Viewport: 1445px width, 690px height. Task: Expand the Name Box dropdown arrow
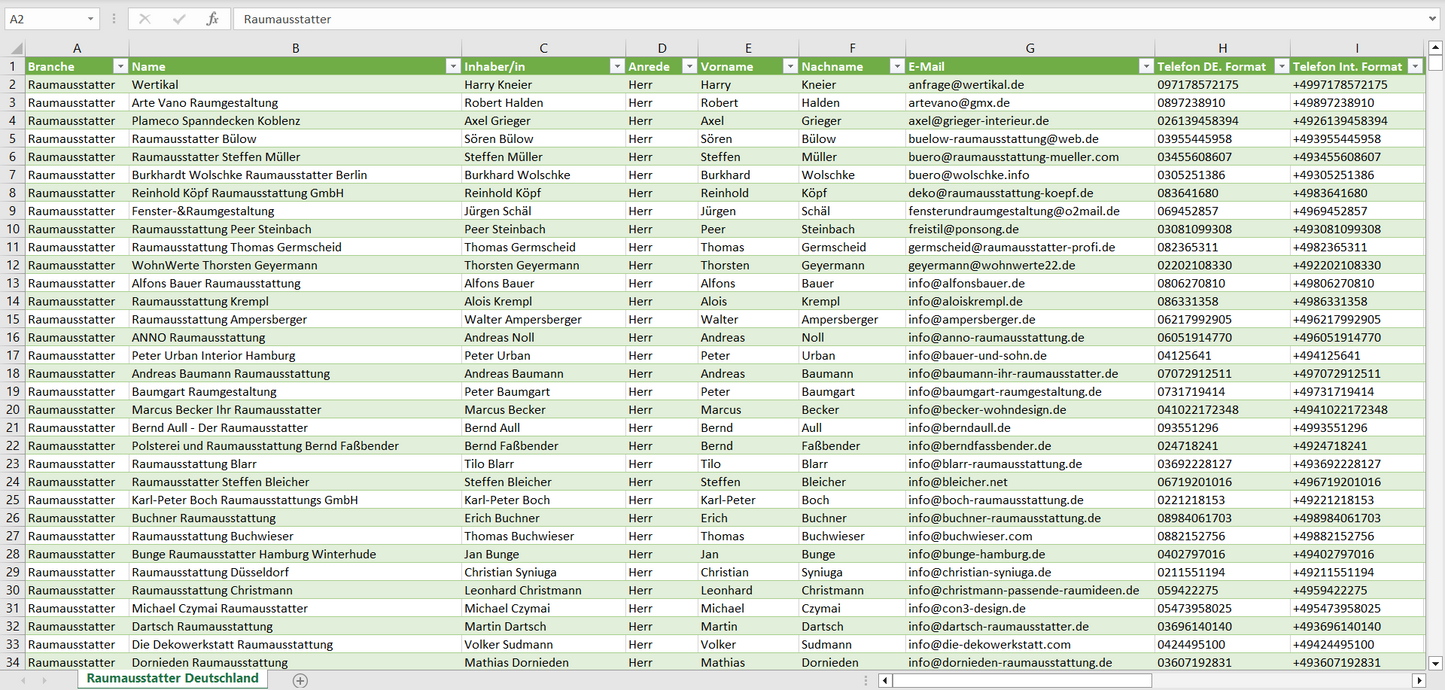90,19
